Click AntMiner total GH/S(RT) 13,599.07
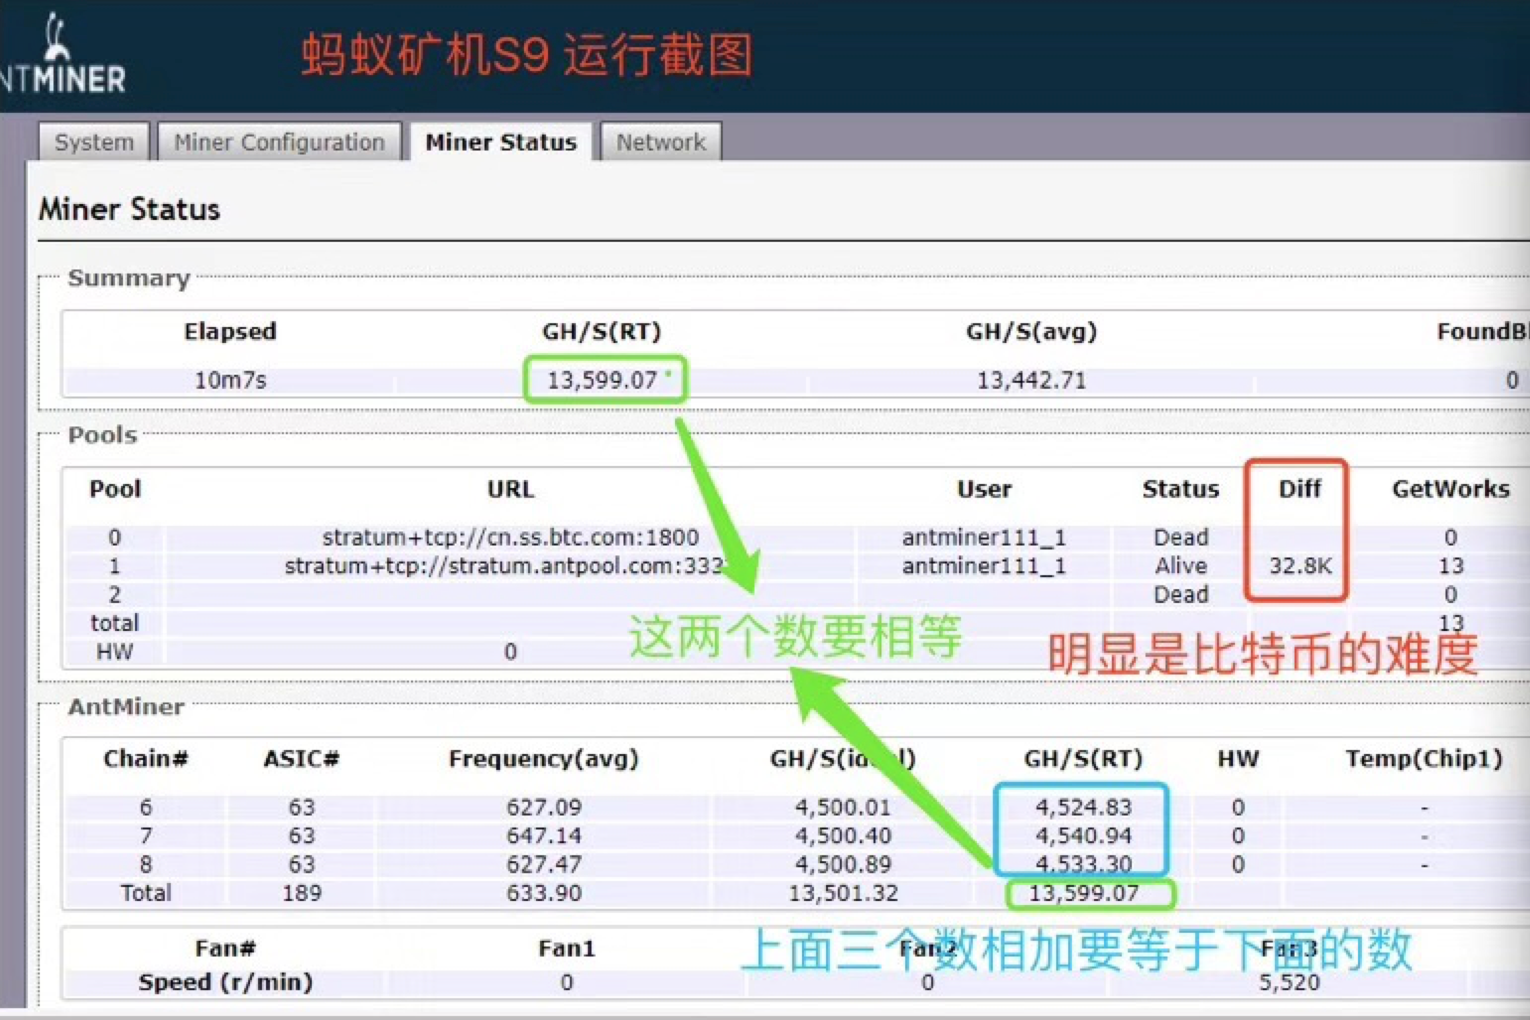Viewport: 1530px width, 1020px height. pos(1084,893)
